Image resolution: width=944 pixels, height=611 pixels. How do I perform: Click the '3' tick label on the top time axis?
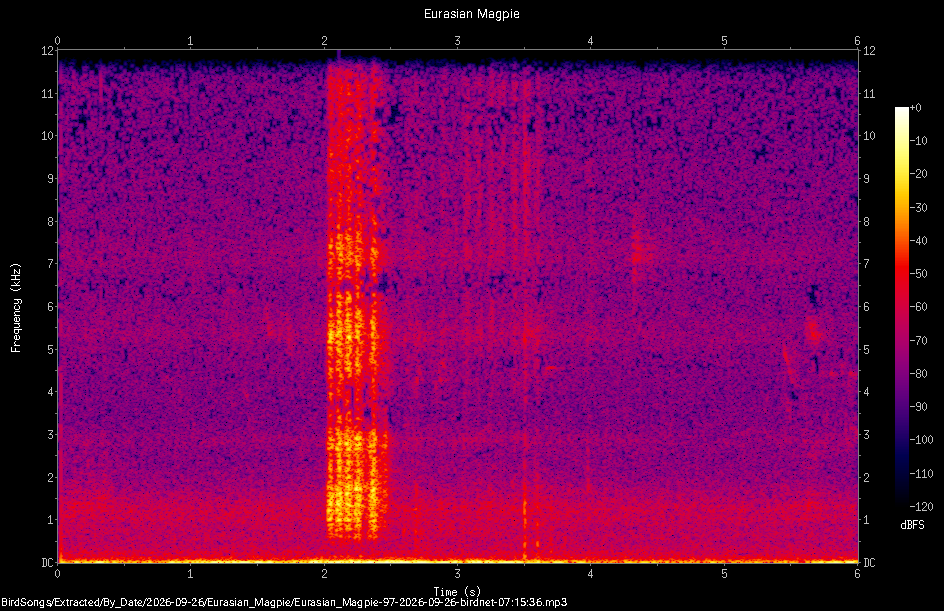[x=458, y=41]
